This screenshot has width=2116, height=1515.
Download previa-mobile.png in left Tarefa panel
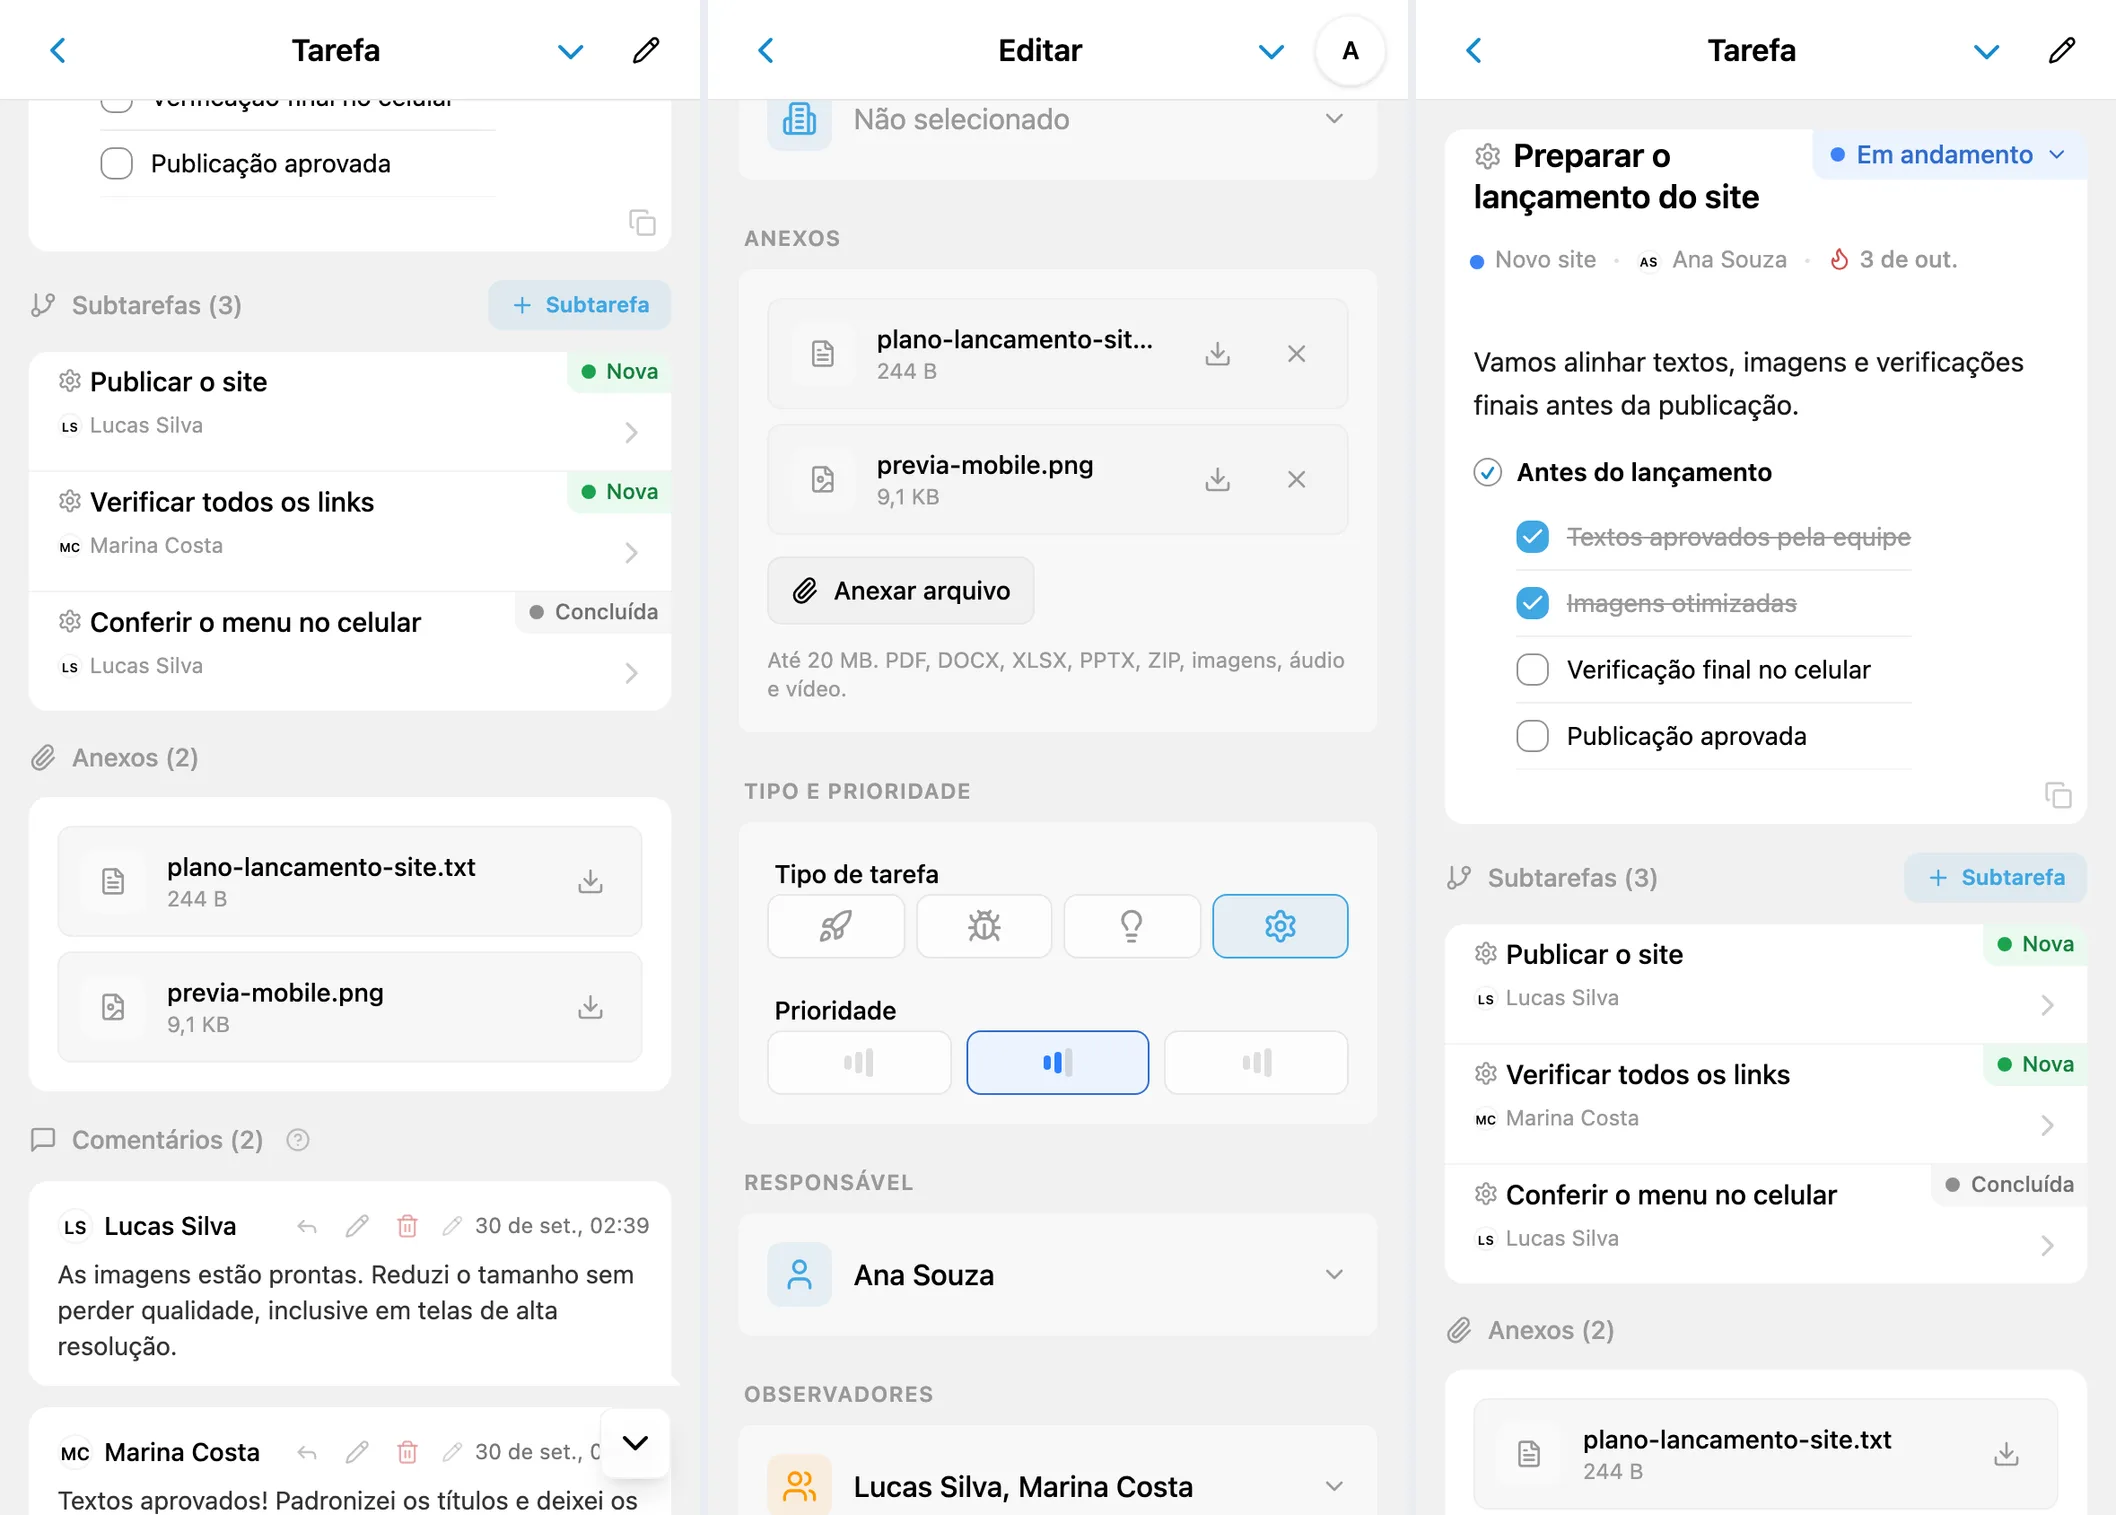click(x=590, y=1007)
